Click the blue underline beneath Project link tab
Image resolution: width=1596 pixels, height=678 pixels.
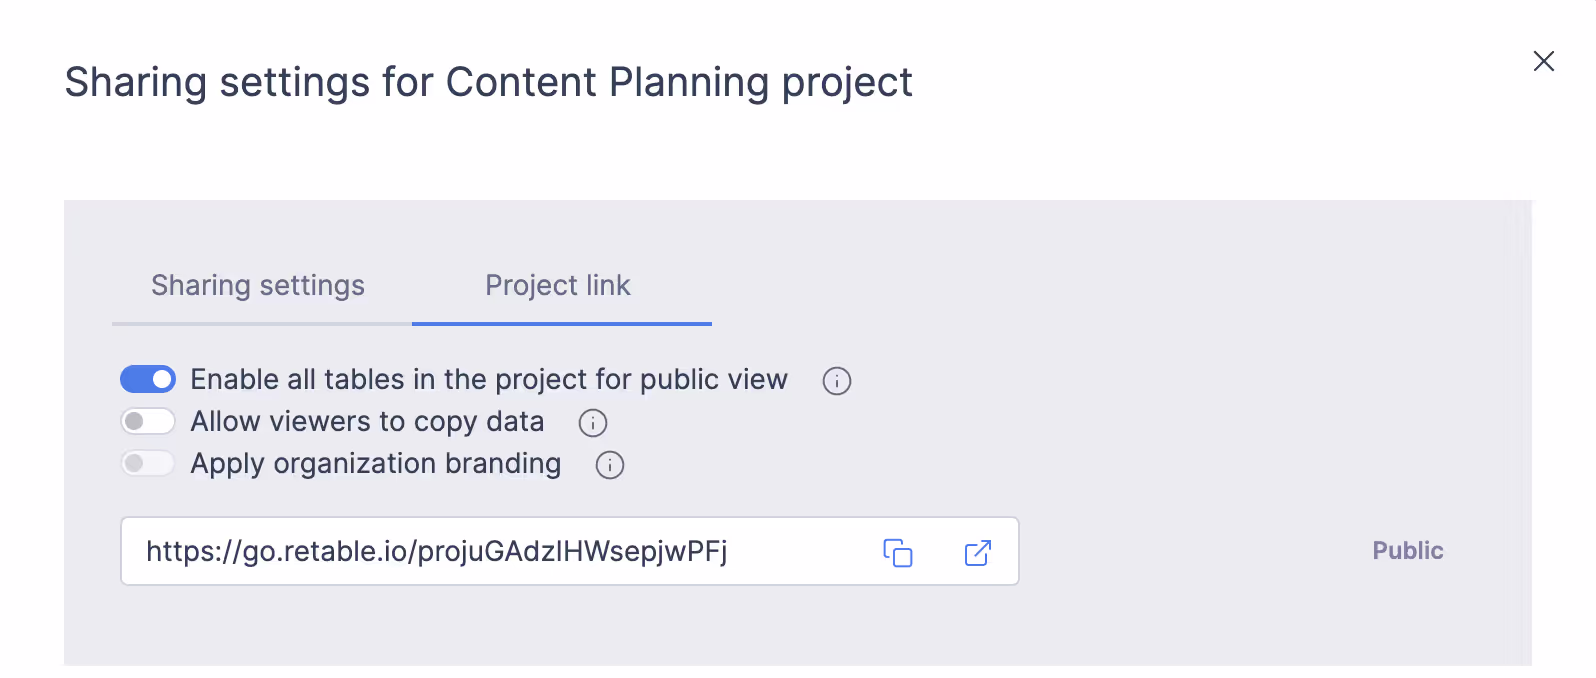click(562, 324)
